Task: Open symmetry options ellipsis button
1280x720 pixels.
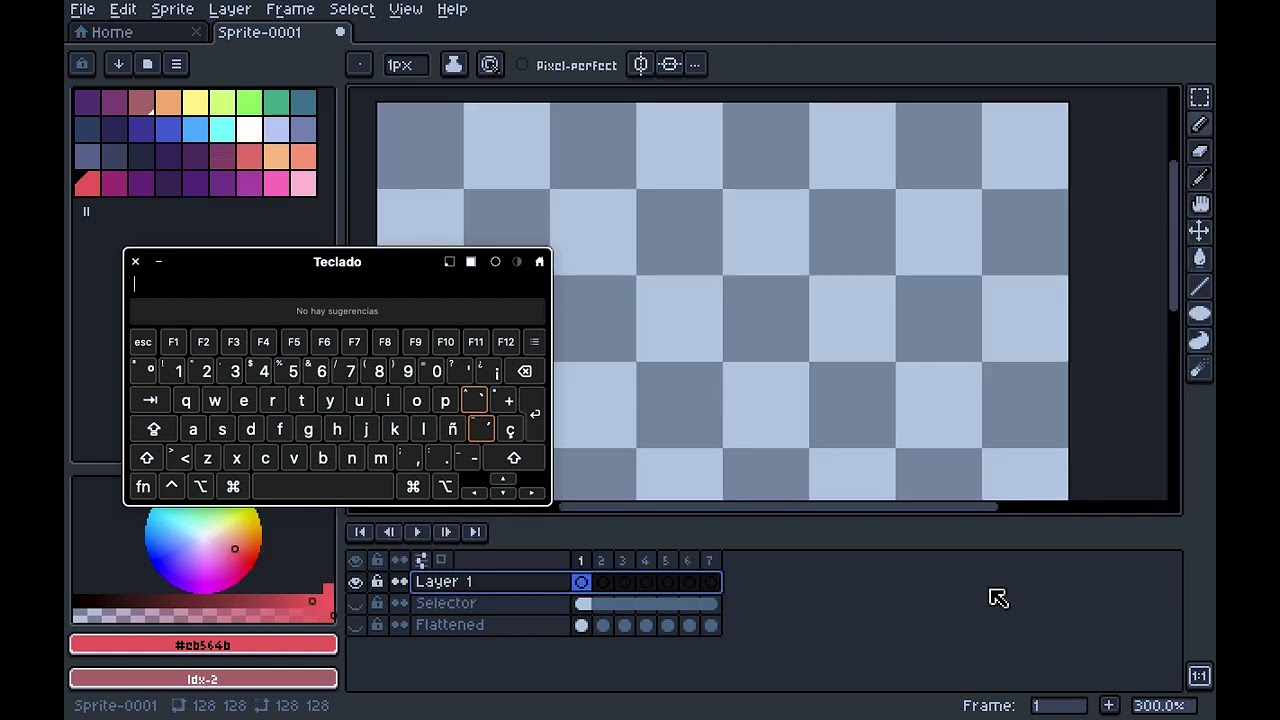Action: [695, 65]
